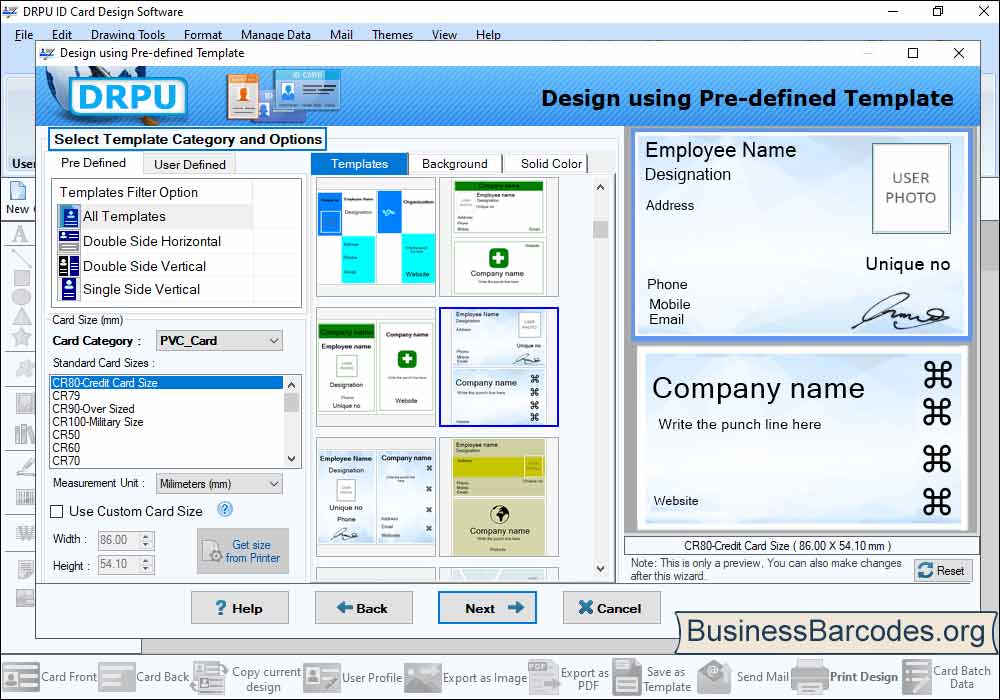
Task: Select the Triangle shape tool in sidebar
Action: pos(21,316)
